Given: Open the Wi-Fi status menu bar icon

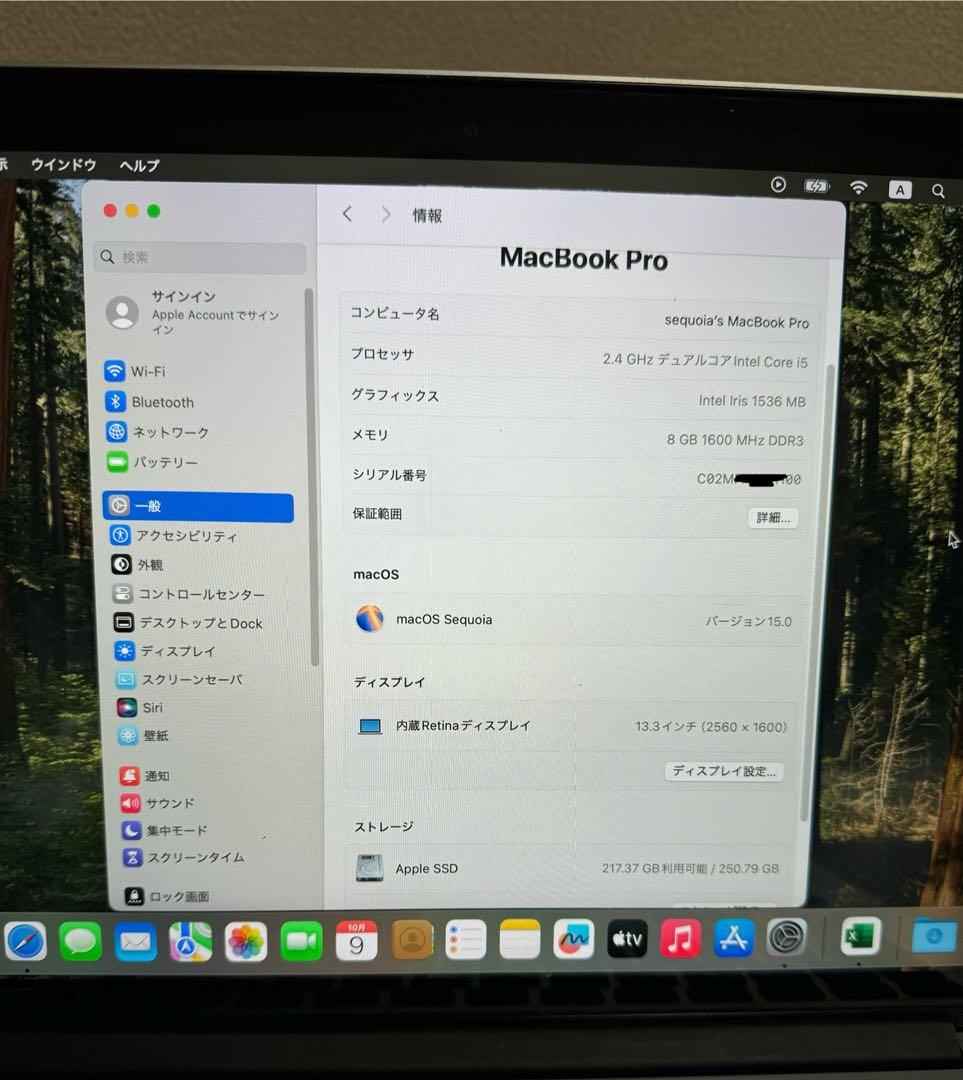Looking at the screenshot, I should pyautogui.click(x=858, y=186).
